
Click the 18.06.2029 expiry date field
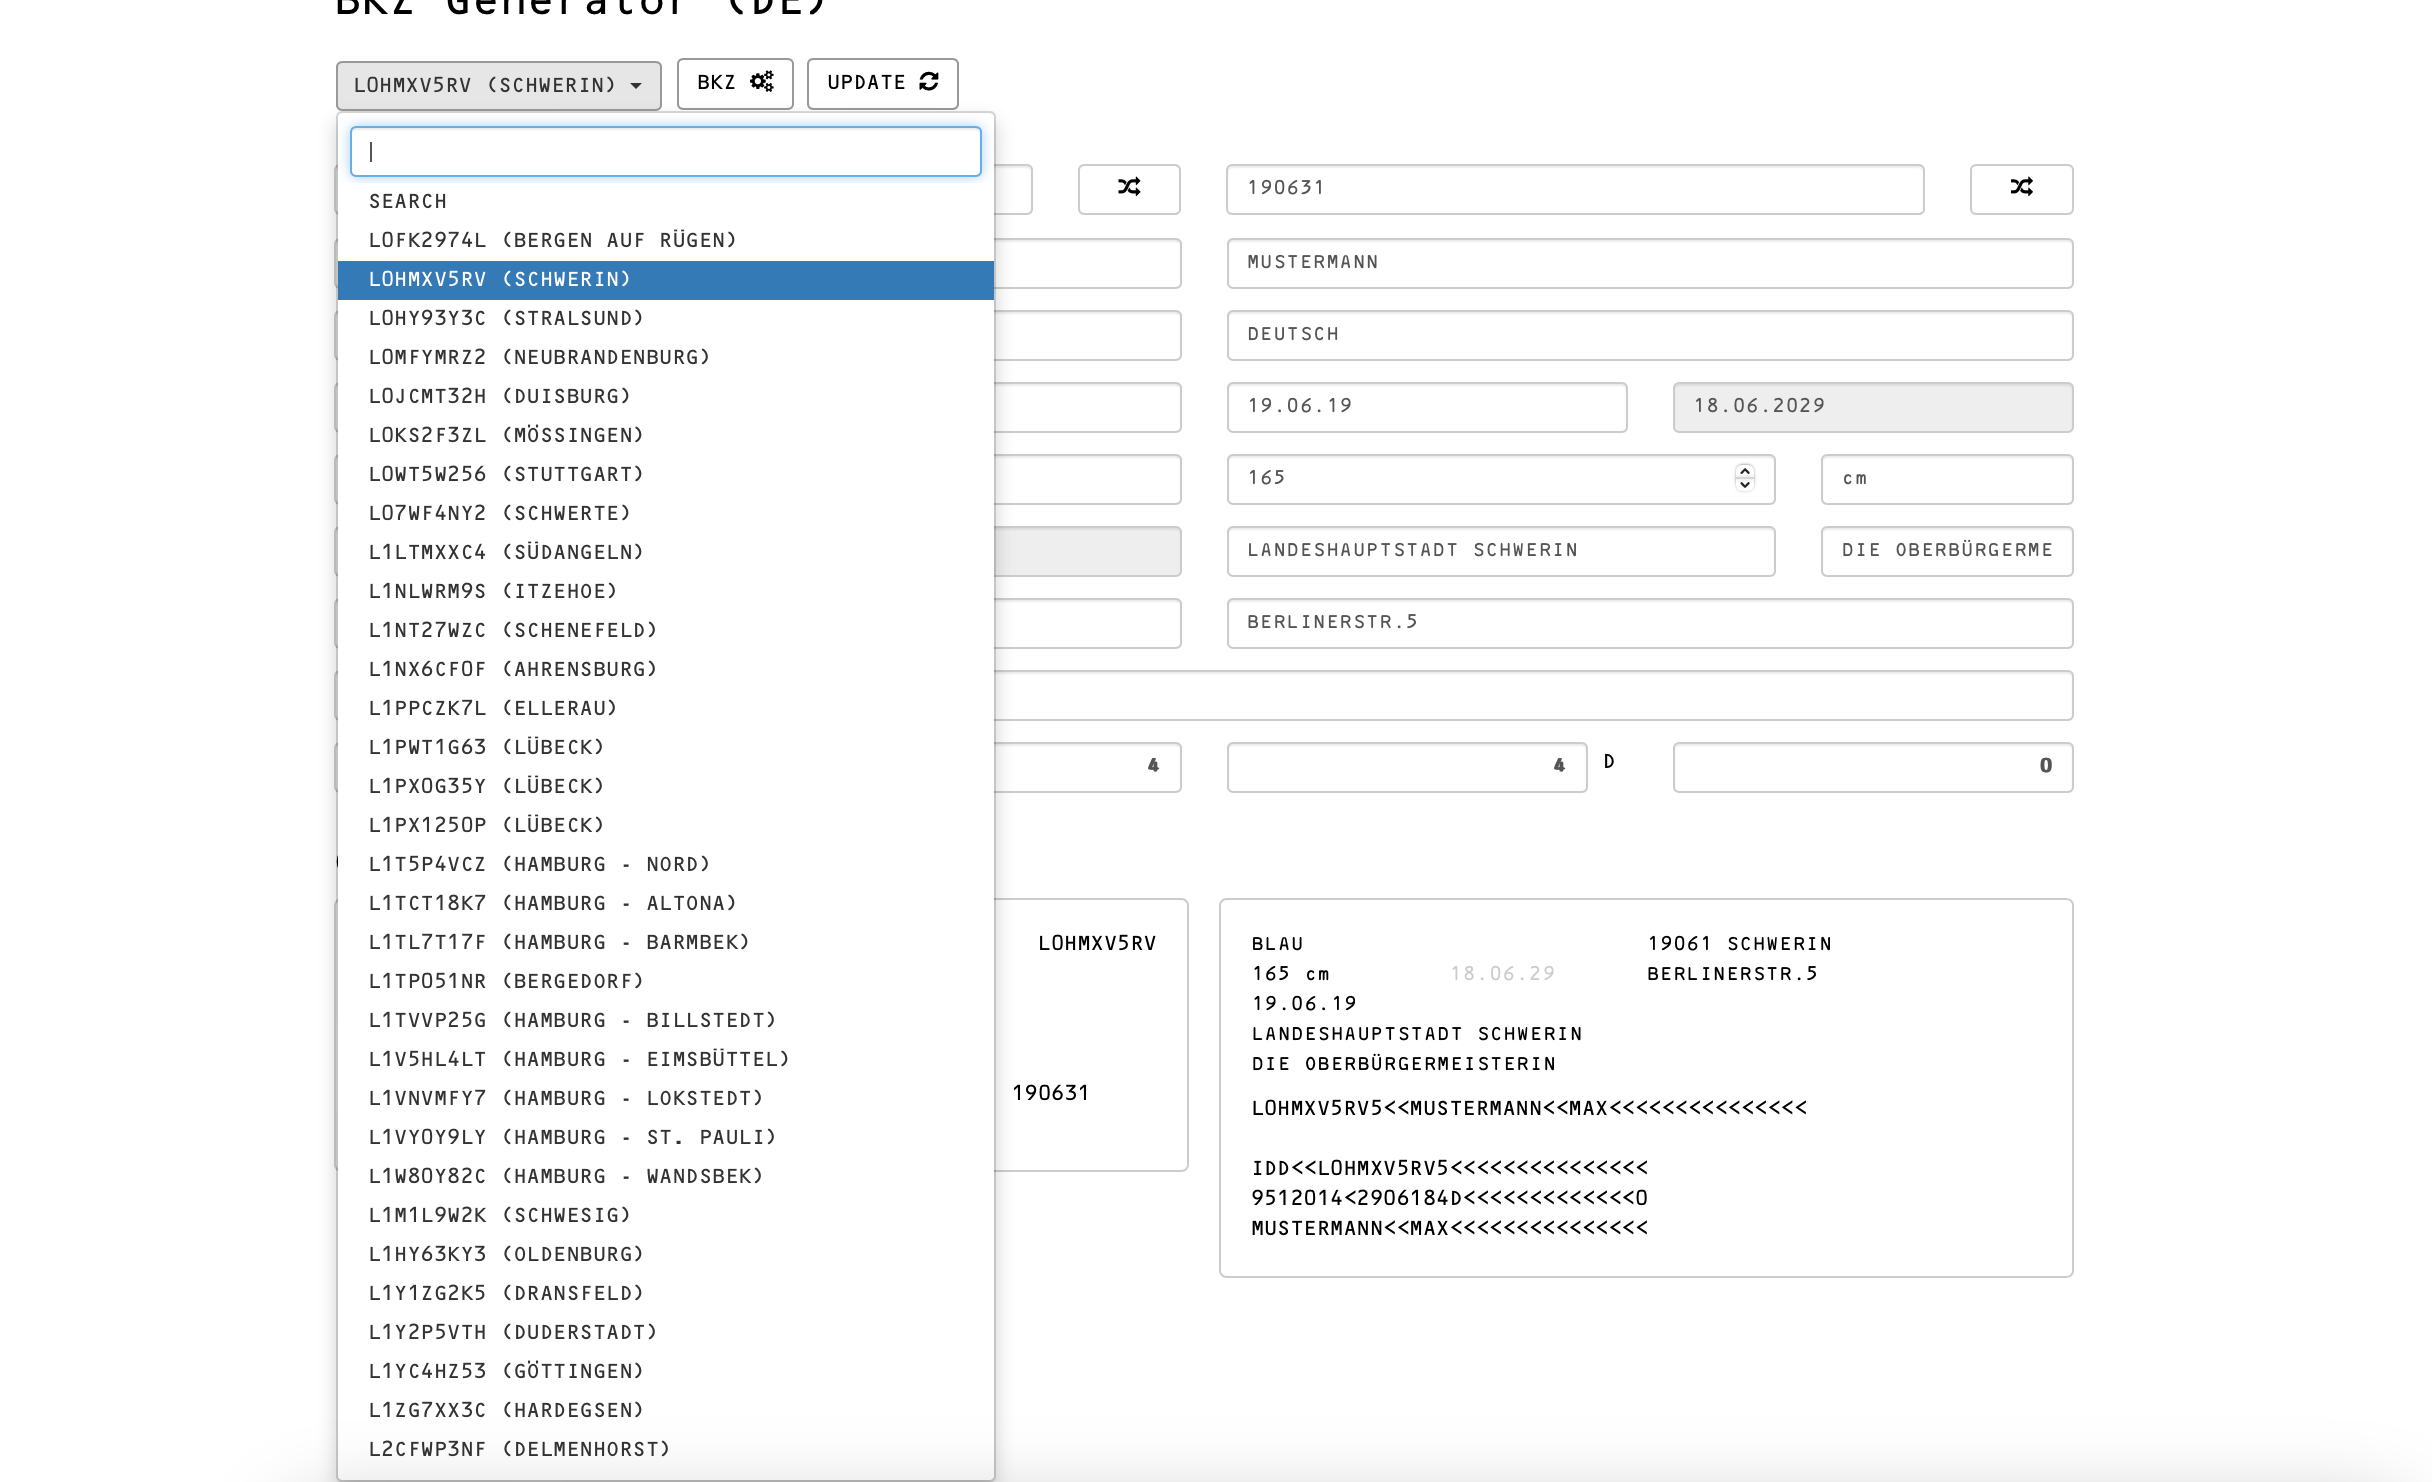tap(1873, 407)
